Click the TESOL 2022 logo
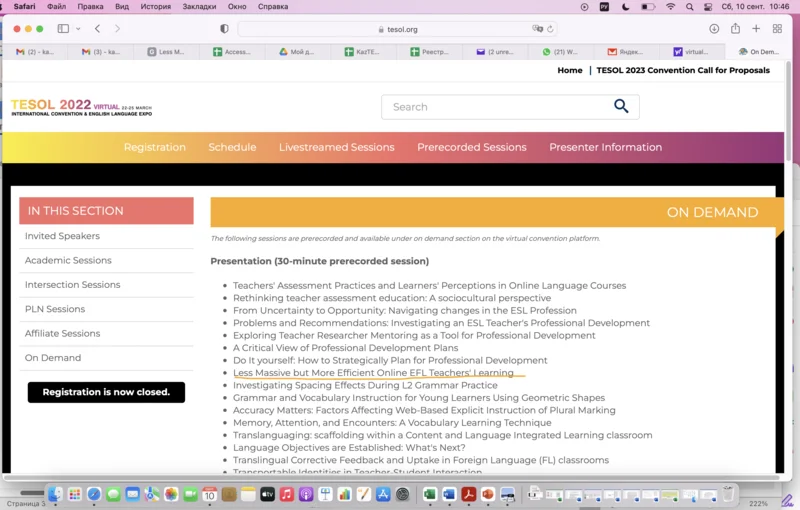Image resolution: width=800 pixels, height=510 pixels. pos(82,107)
